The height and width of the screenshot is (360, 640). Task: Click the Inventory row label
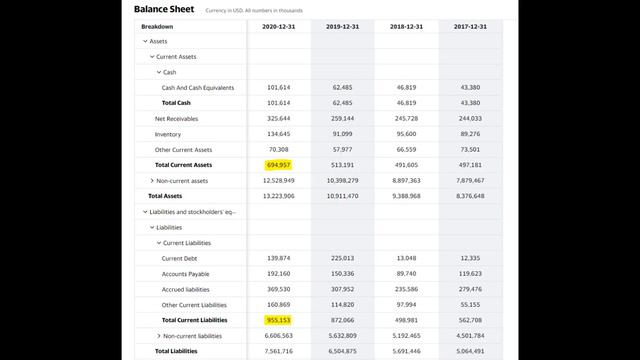pyautogui.click(x=168, y=134)
